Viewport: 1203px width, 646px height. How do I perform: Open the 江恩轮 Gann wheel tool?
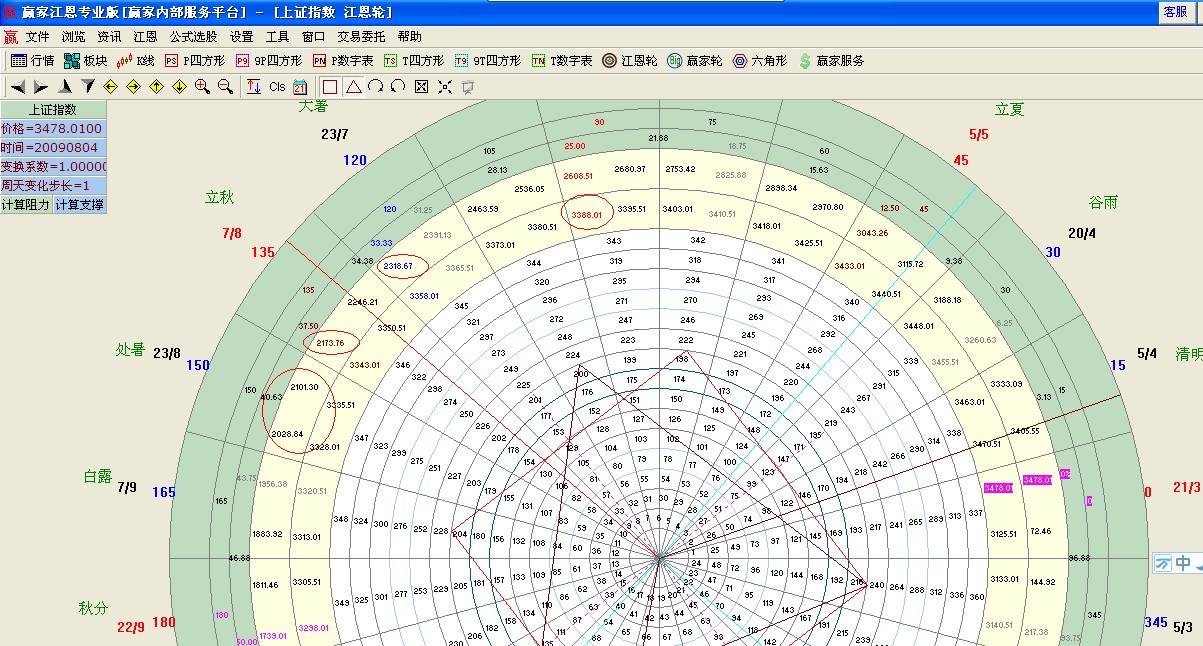pyautogui.click(x=629, y=61)
